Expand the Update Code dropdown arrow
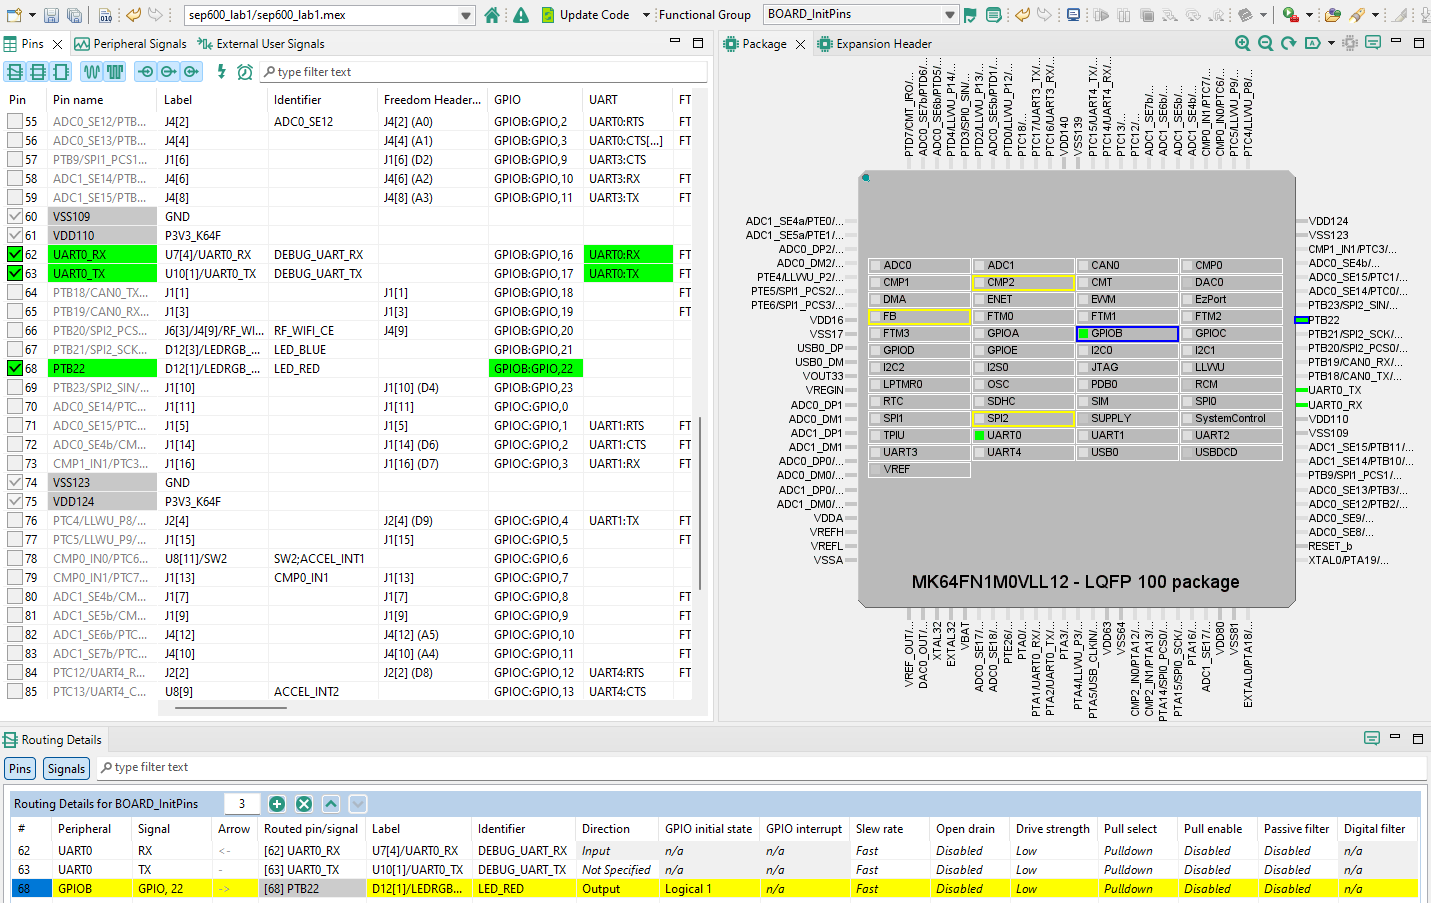The image size is (1431, 903). tap(644, 15)
